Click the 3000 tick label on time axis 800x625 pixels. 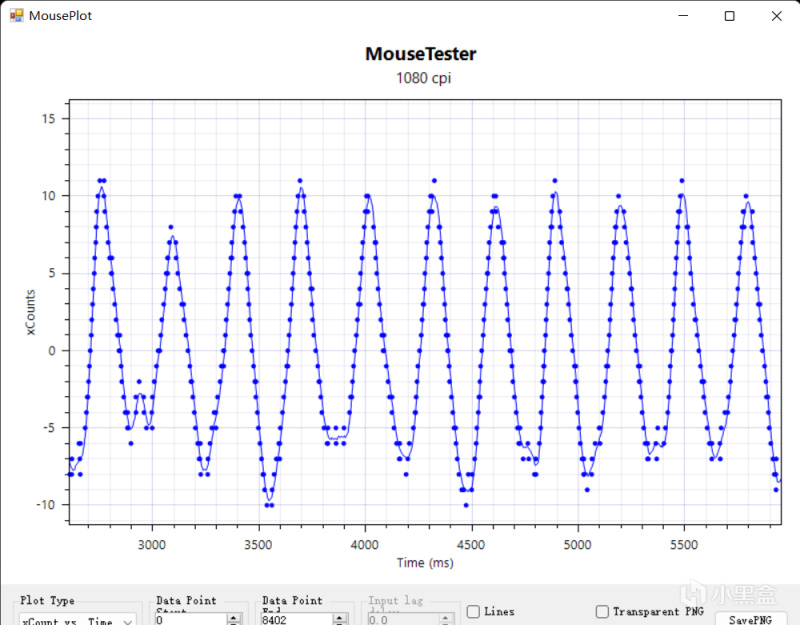click(152, 545)
